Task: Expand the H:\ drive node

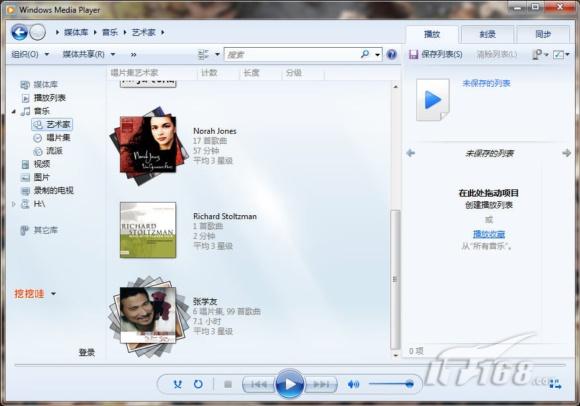Action: (x=14, y=204)
